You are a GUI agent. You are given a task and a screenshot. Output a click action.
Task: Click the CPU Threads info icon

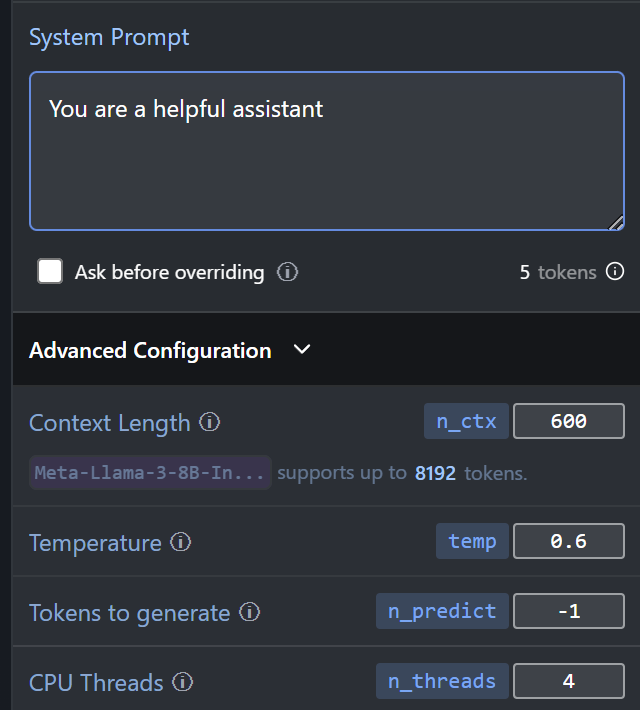(183, 682)
